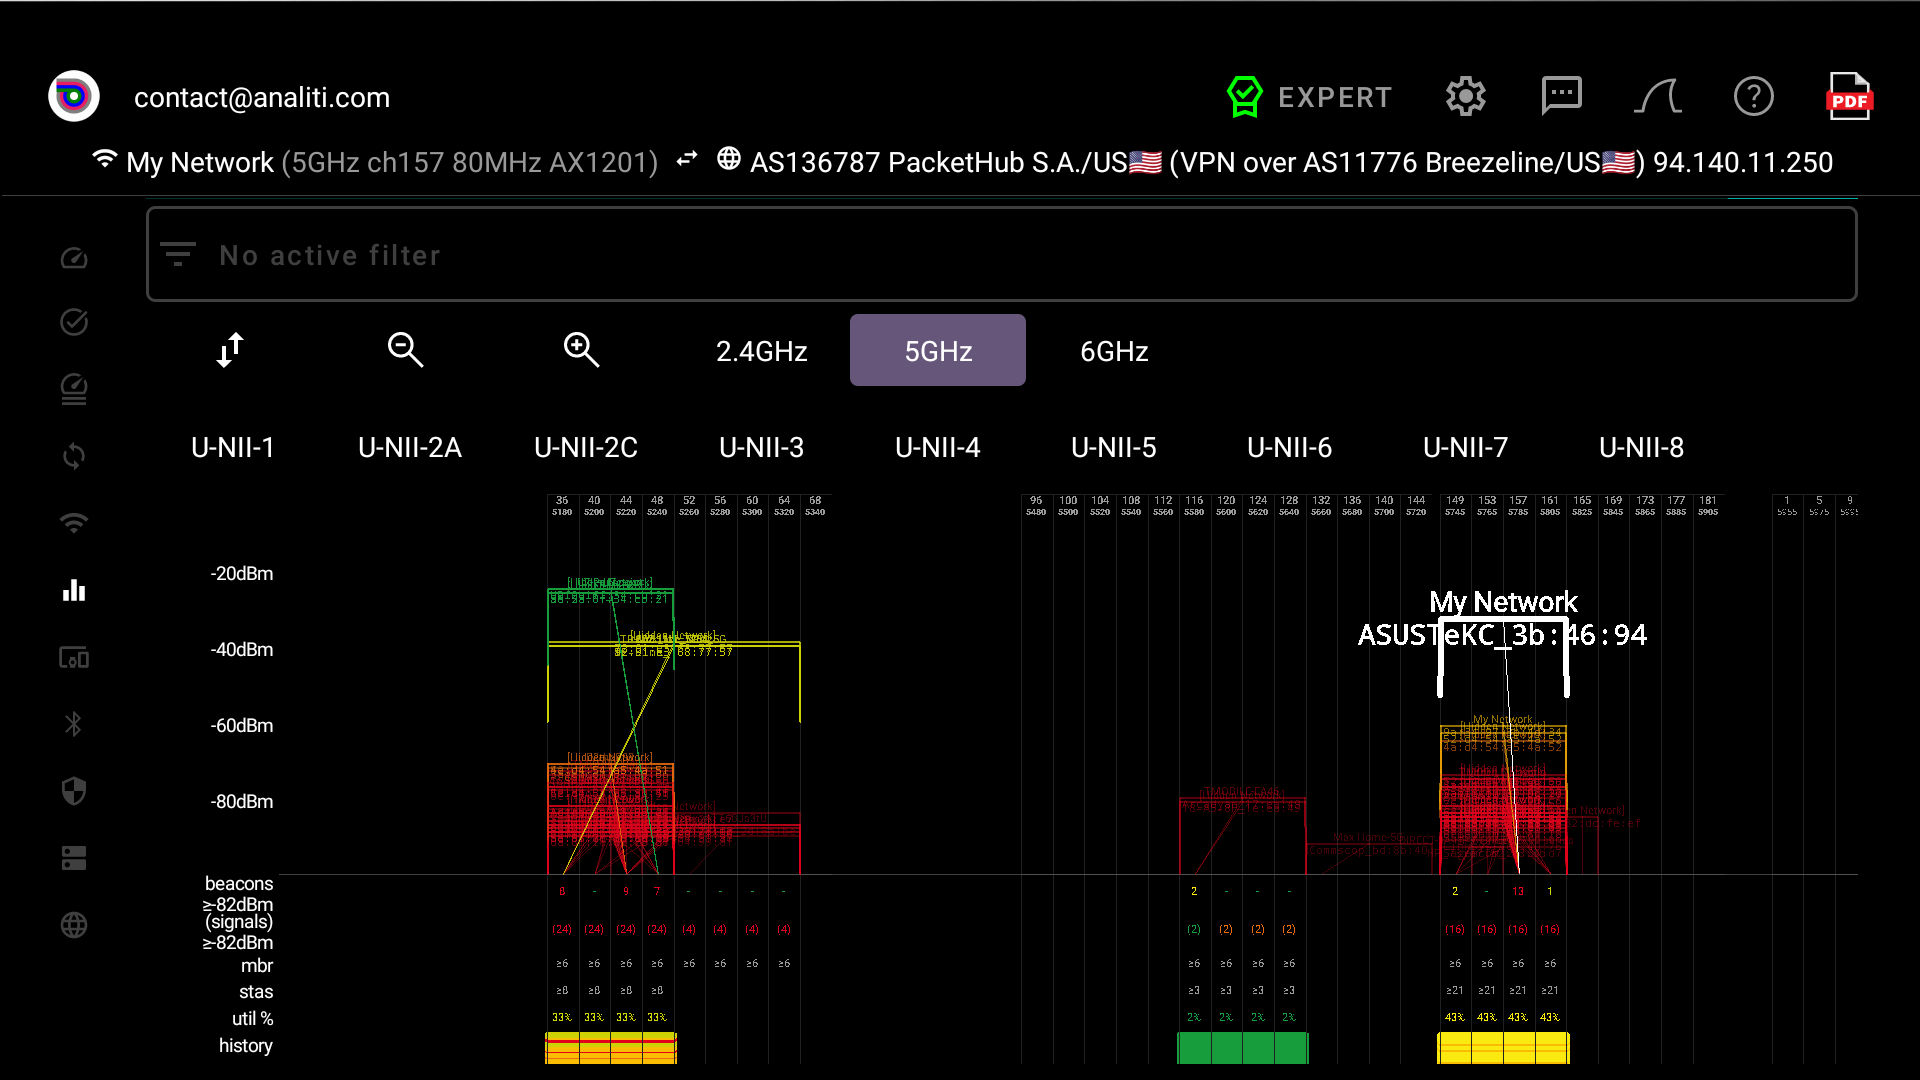
Task: Open the settings gear
Action: [1465, 96]
